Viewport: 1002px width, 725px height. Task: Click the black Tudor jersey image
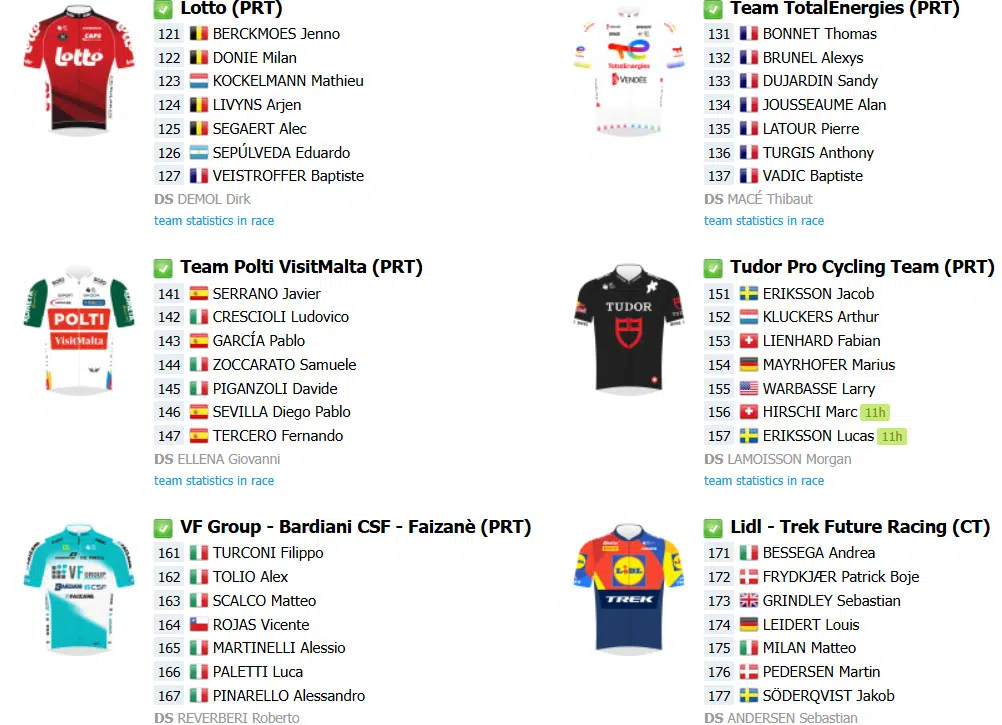click(x=629, y=329)
